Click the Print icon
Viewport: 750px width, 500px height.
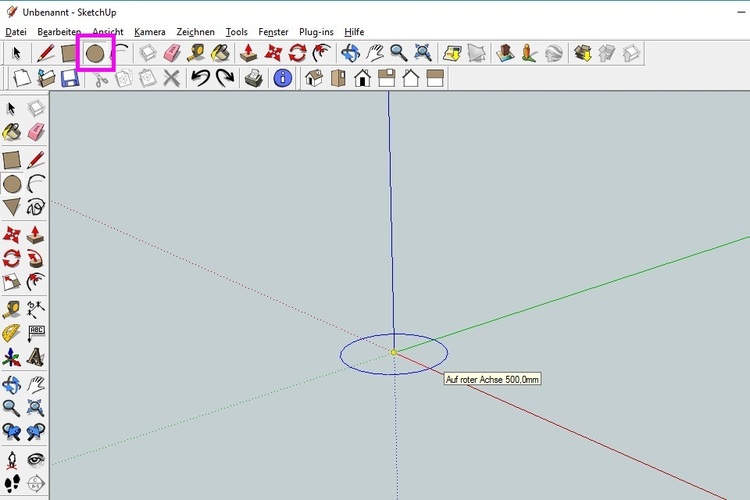(x=254, y=78)
